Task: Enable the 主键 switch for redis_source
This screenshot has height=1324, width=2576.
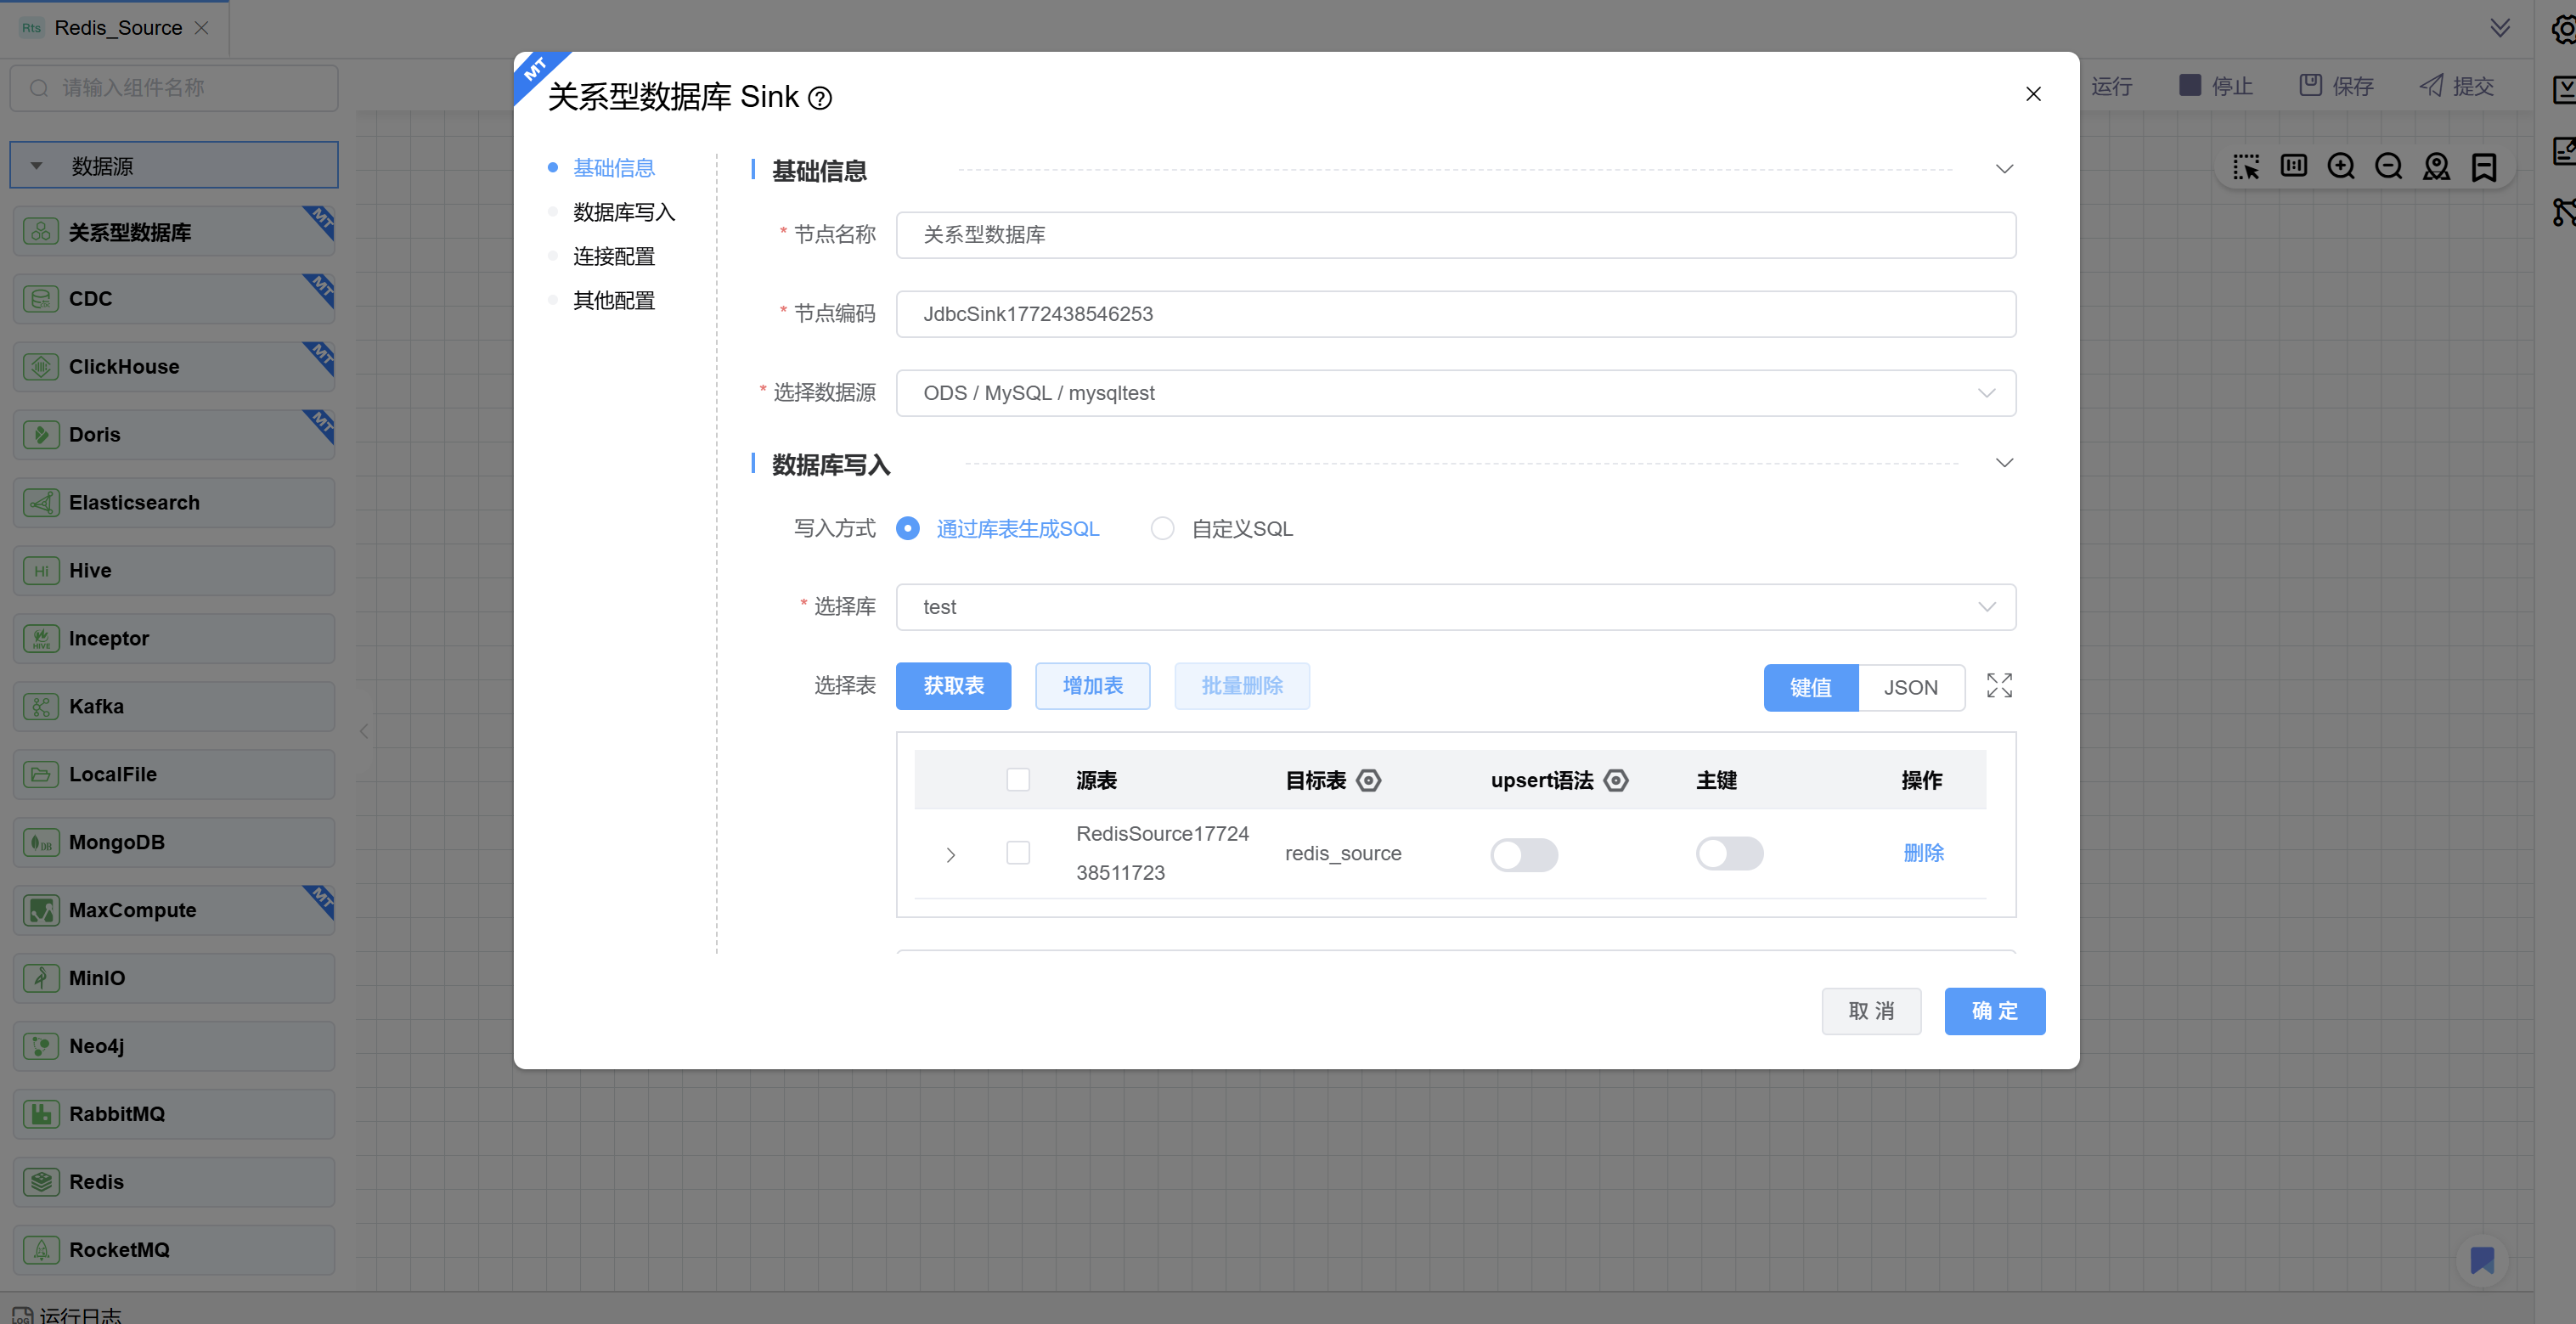Action: point(1729,853)
